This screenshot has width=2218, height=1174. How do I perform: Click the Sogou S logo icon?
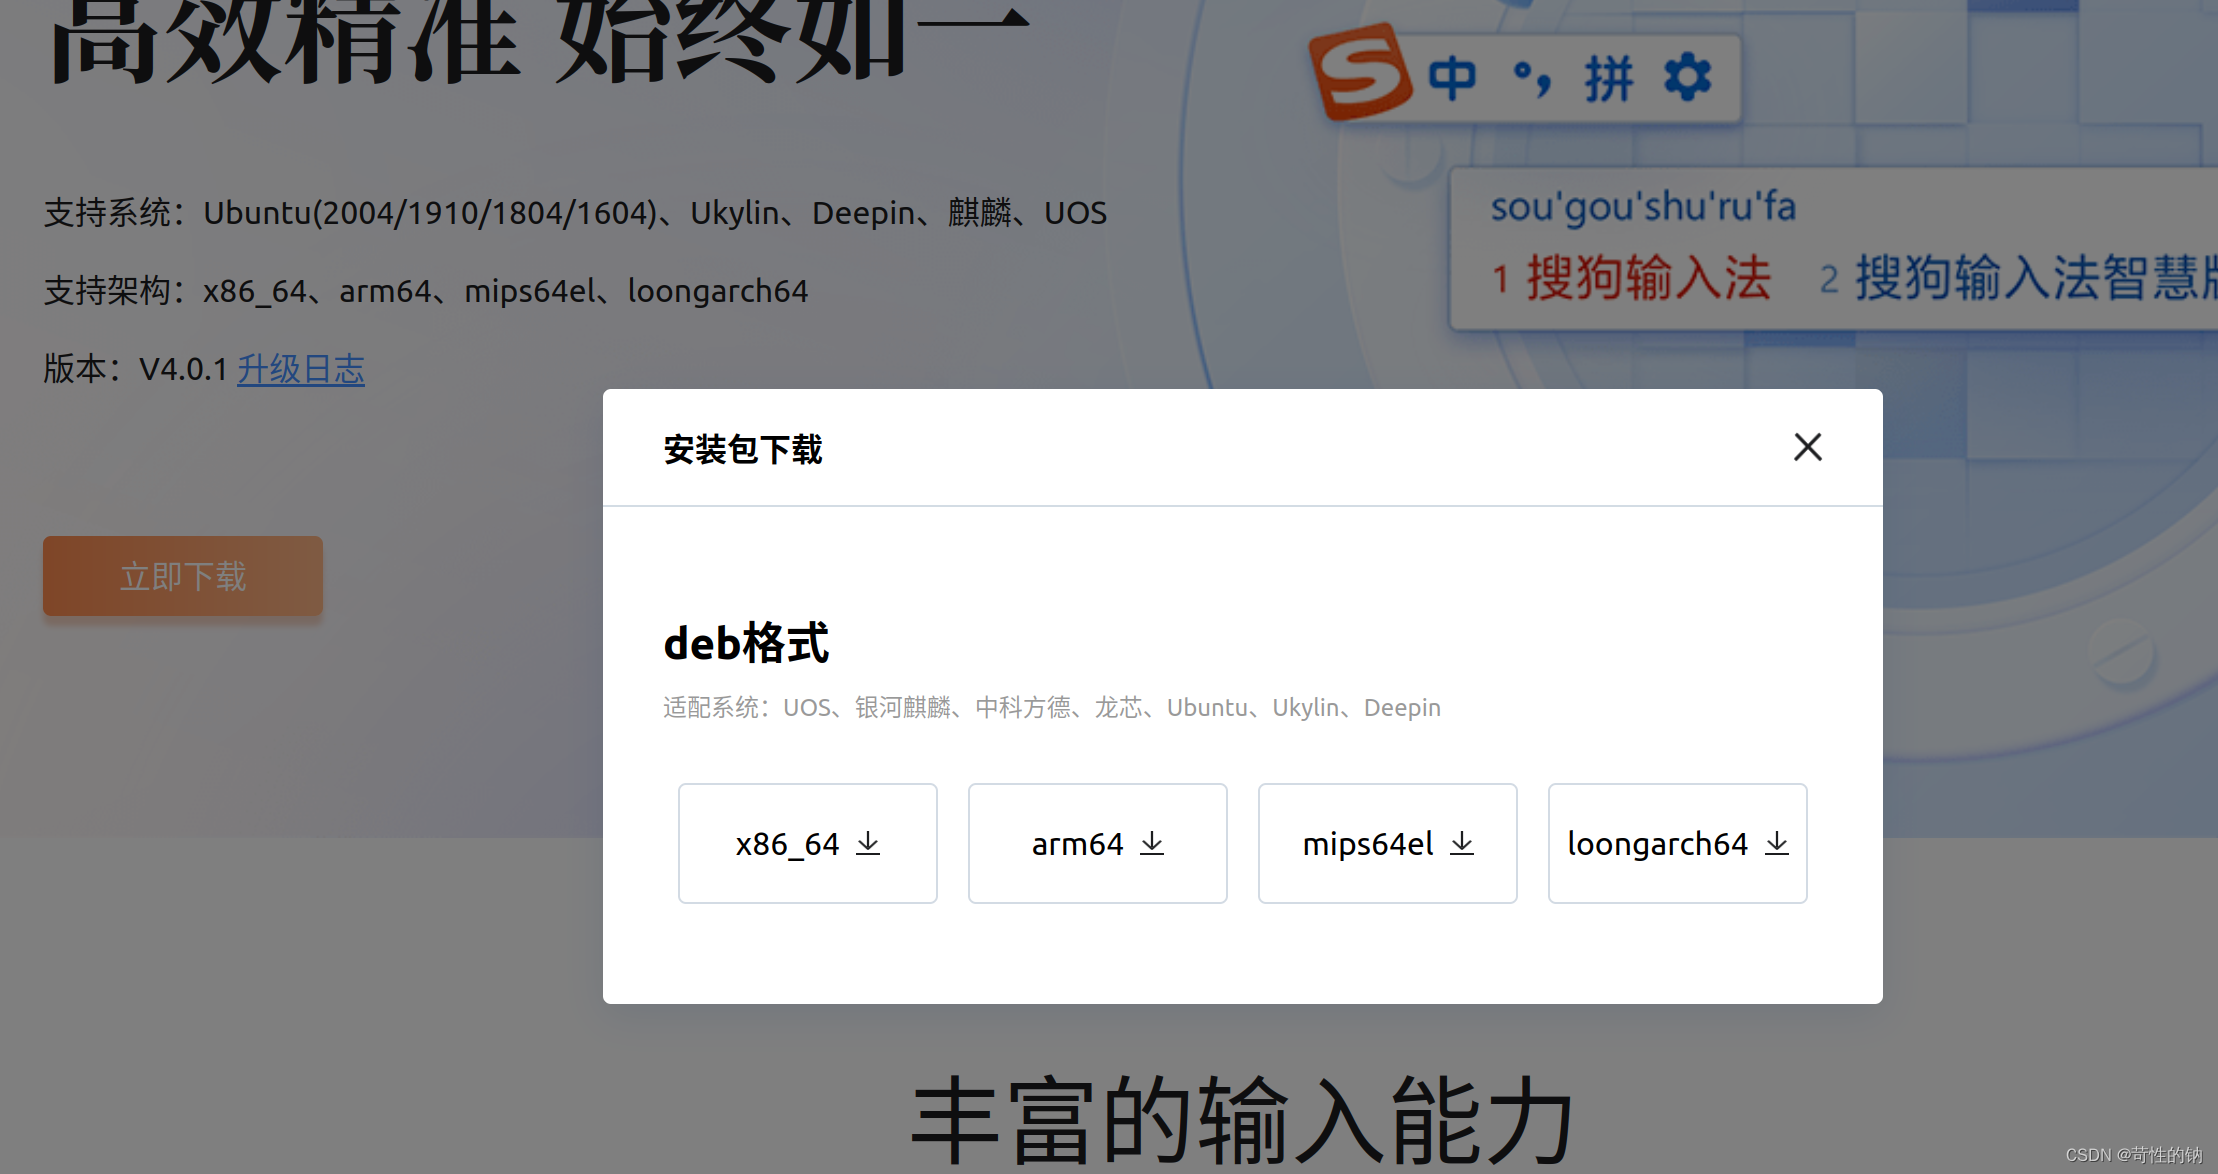coord(1360,73)
